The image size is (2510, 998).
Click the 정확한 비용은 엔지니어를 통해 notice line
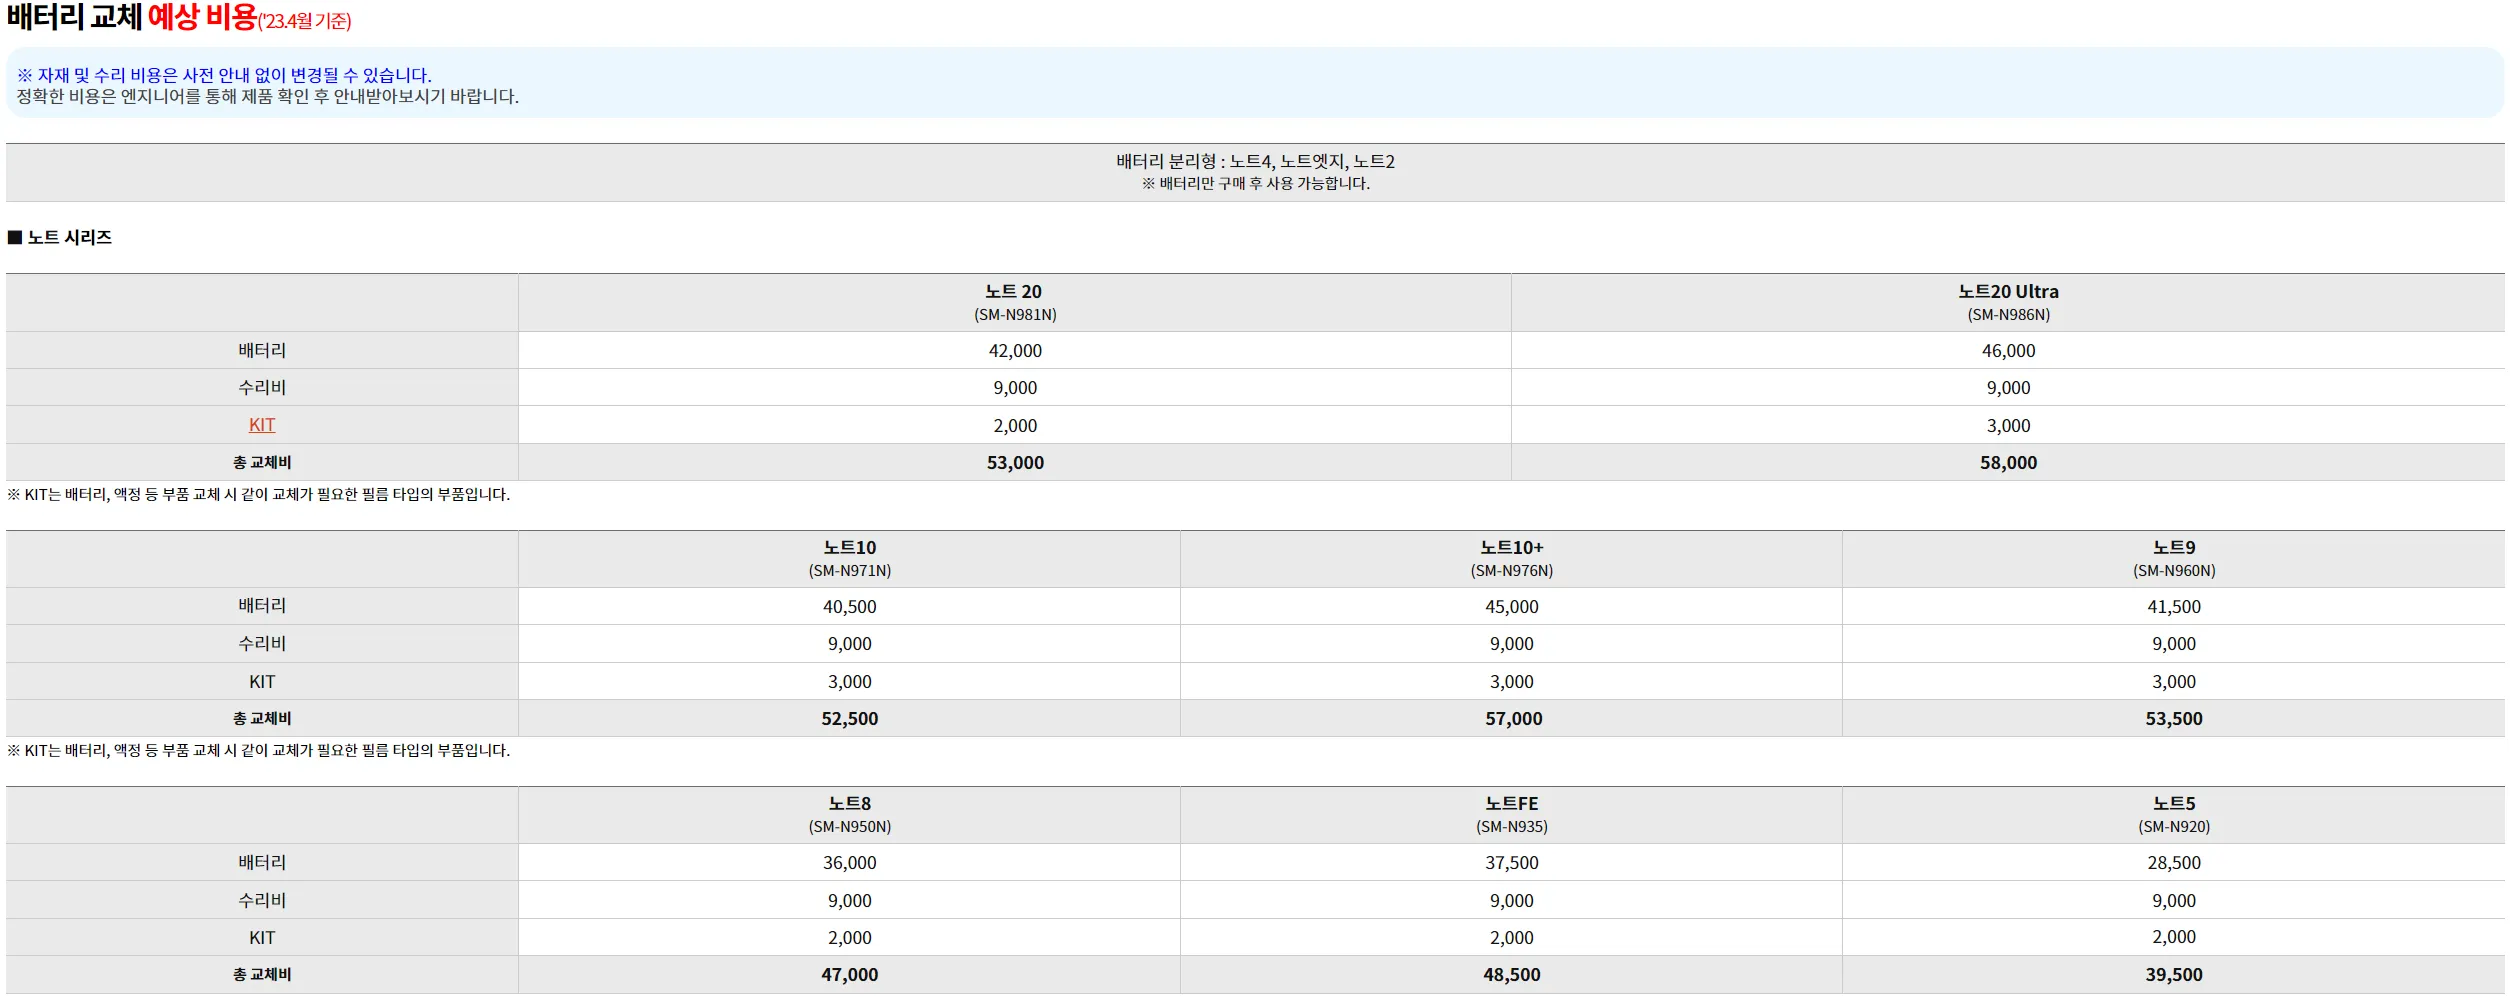[x=267, y=97]
